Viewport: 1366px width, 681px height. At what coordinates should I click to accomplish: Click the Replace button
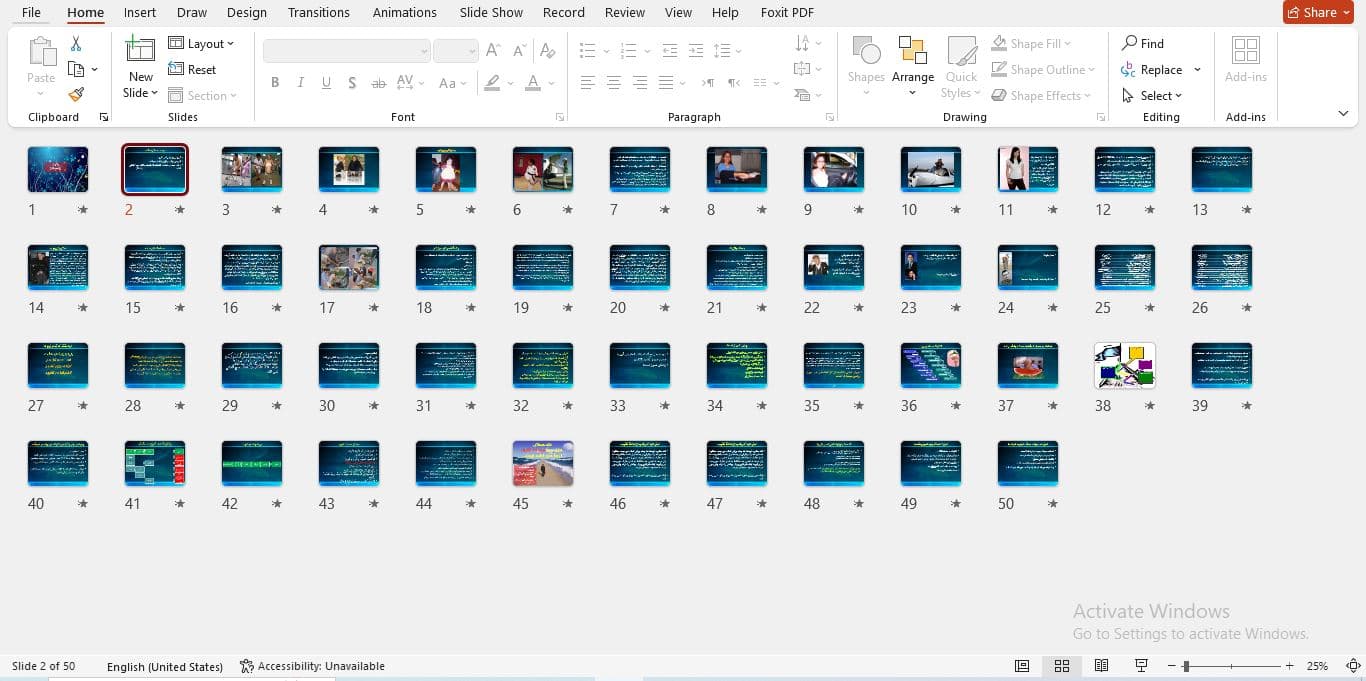pyautogui.click(x=1152, y=70)
